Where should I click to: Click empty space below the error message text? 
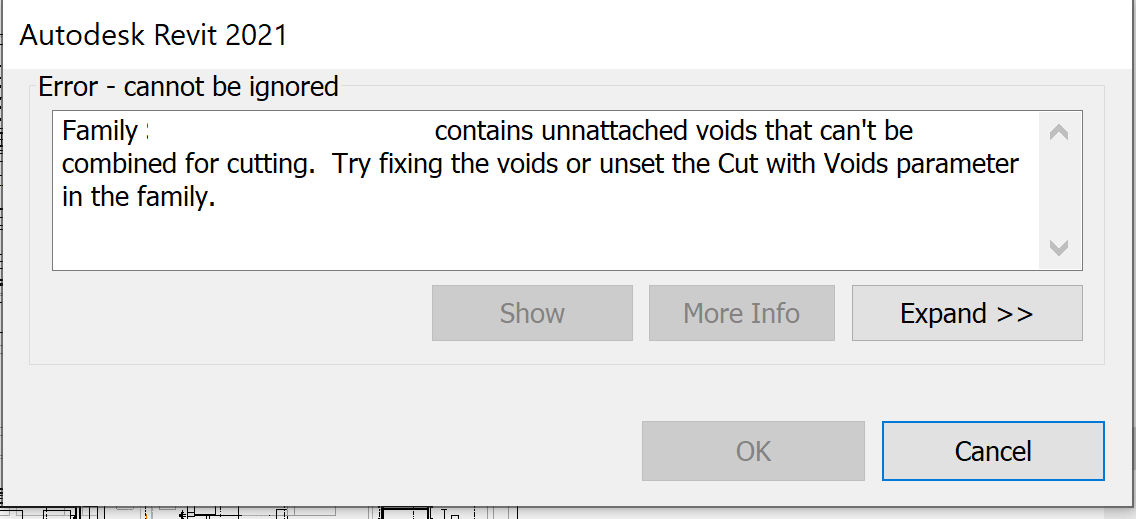click(x=500, y=240)
